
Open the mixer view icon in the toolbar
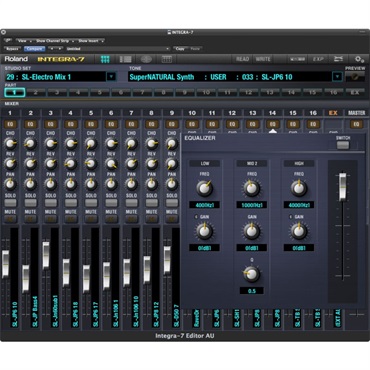[x=105, y=59]
